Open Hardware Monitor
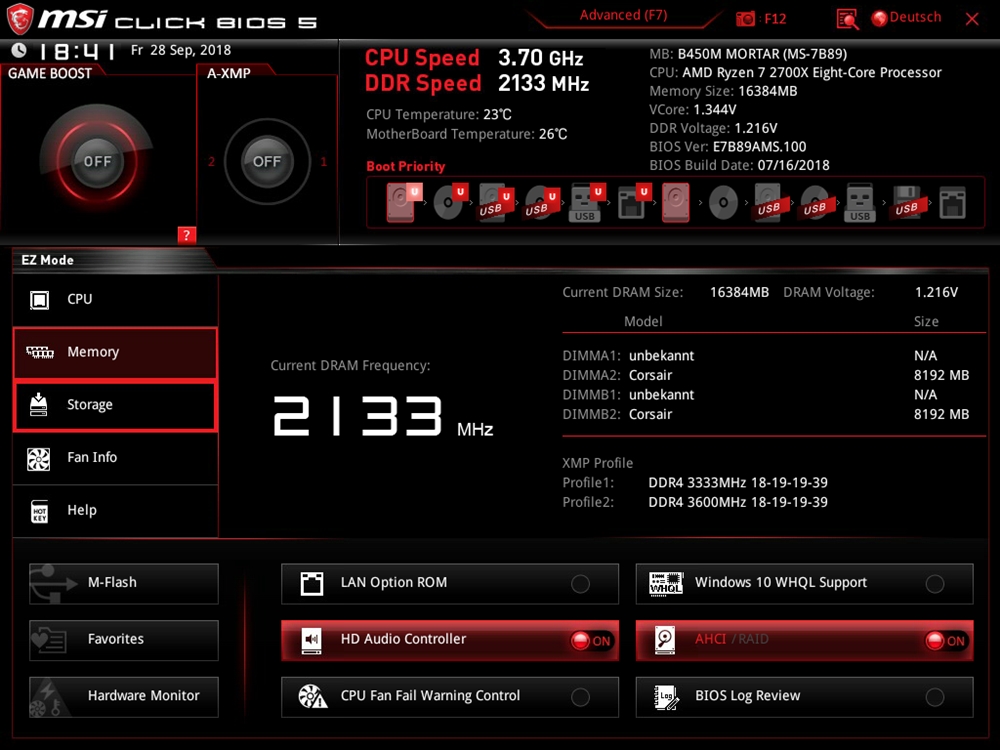The image size is (1000, 750). [x=124, y=696]
